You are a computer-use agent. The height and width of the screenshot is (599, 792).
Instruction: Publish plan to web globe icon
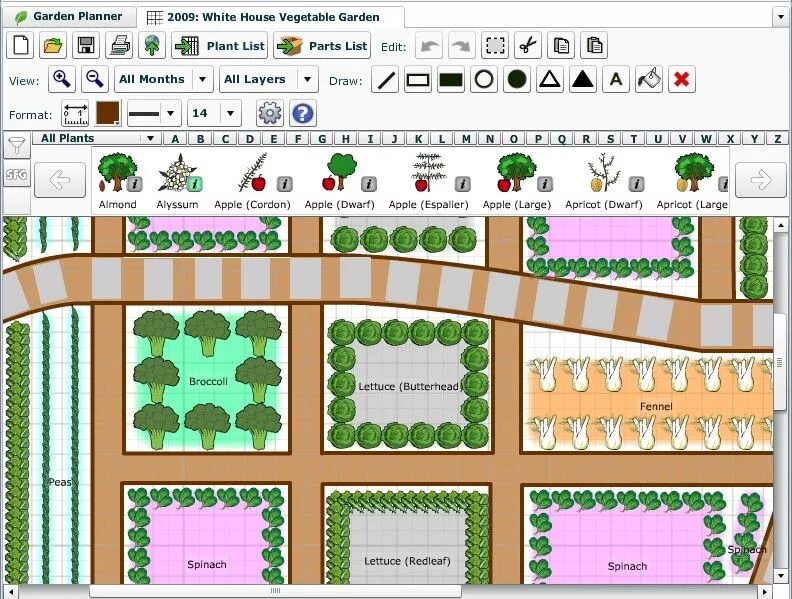click(x=152, y=45)
